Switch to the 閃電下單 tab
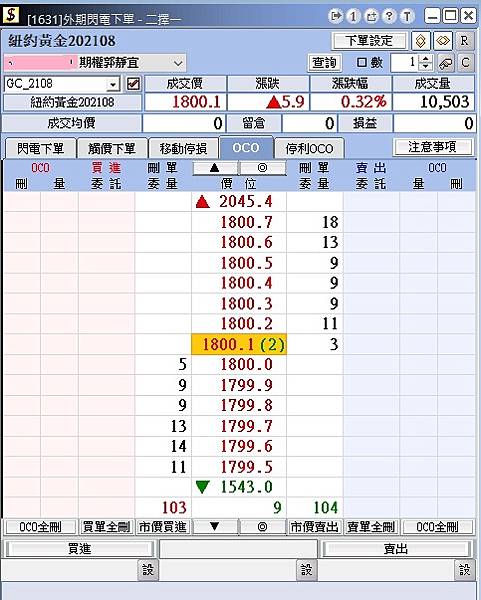 coord(41,148)
